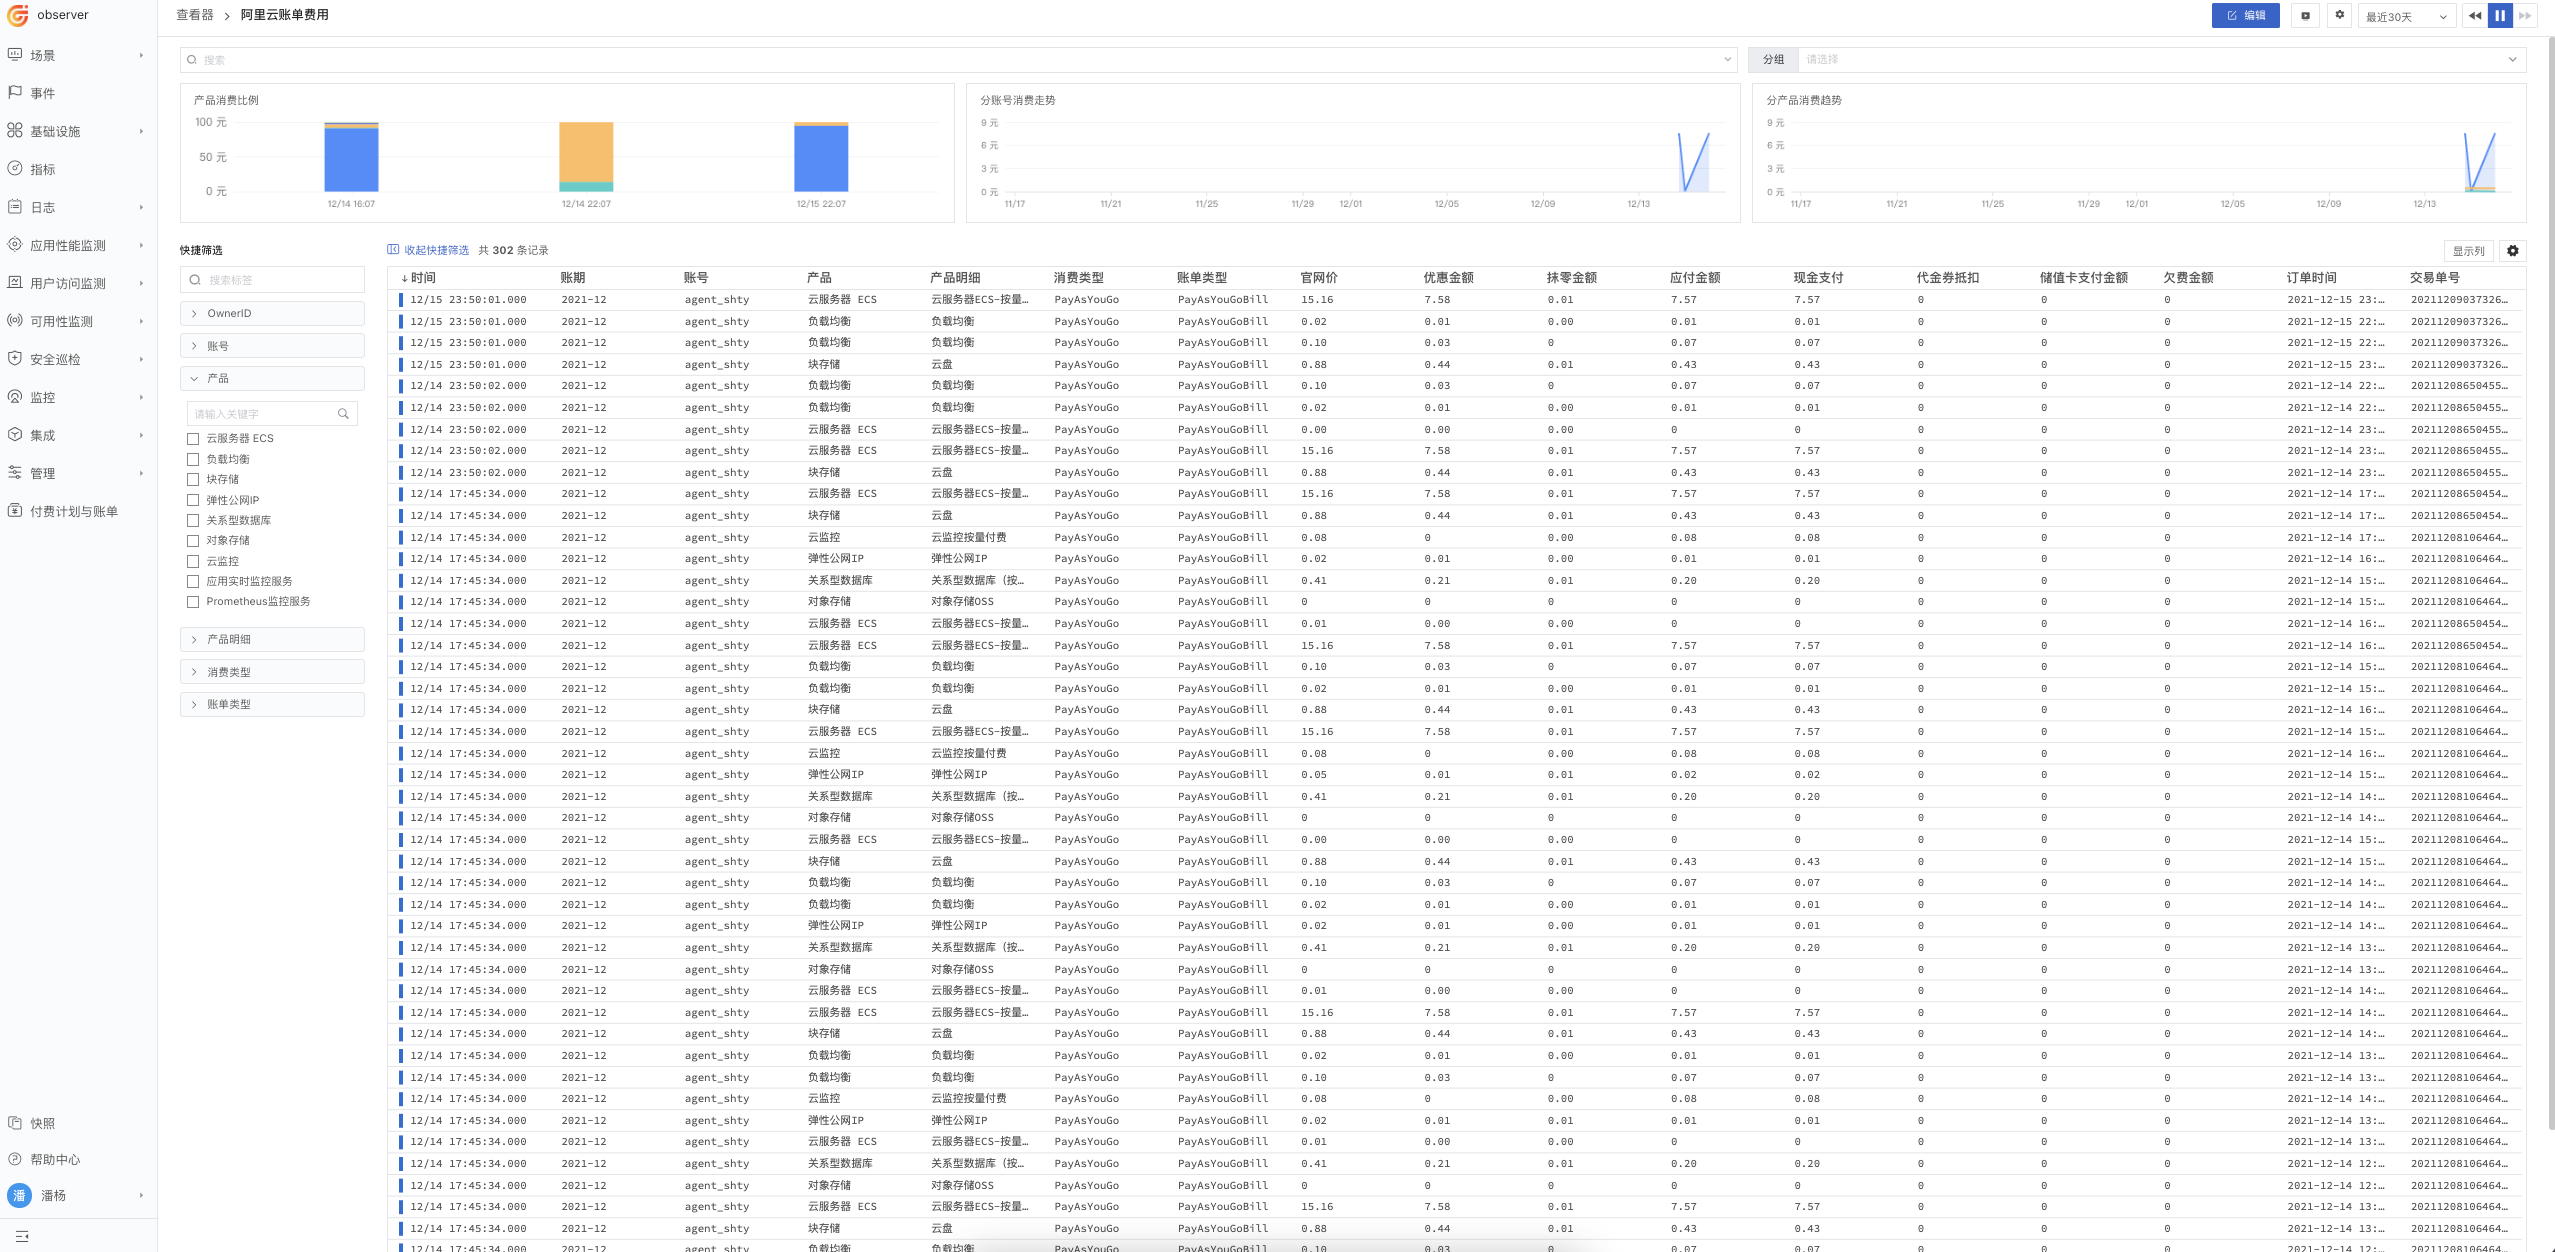Check the 负载均衡 product filter

click(193, 459)
